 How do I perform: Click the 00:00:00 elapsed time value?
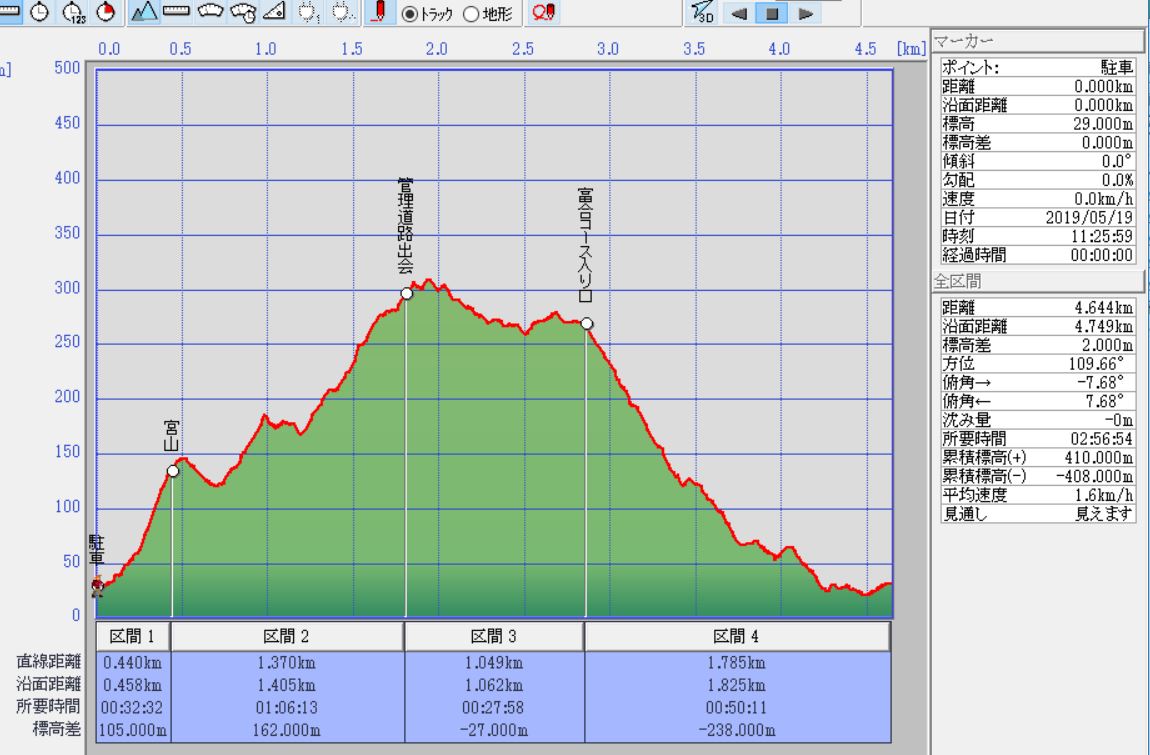pyautogui.click(x=1102, y=255)
